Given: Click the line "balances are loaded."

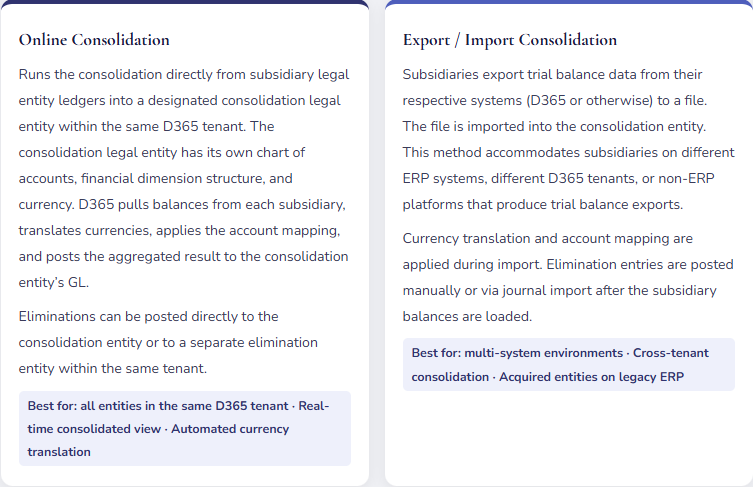Looking at the screenshot, I should (x=467, y=316).
